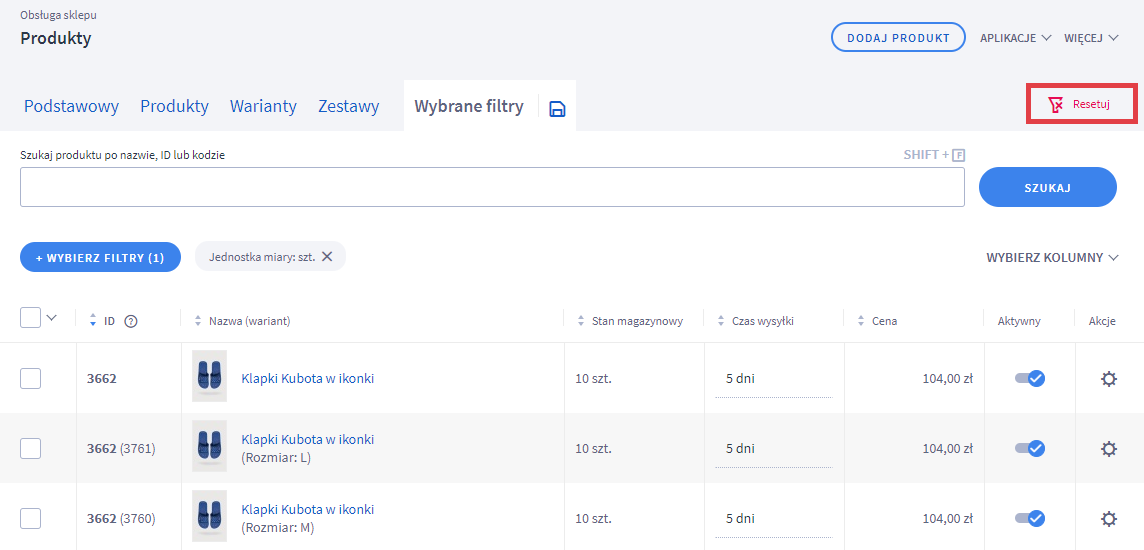Click the save filters floppy disk icon
Viewport: 1144px width, 550px height.
pyautogui.click(x=557, y=108)
